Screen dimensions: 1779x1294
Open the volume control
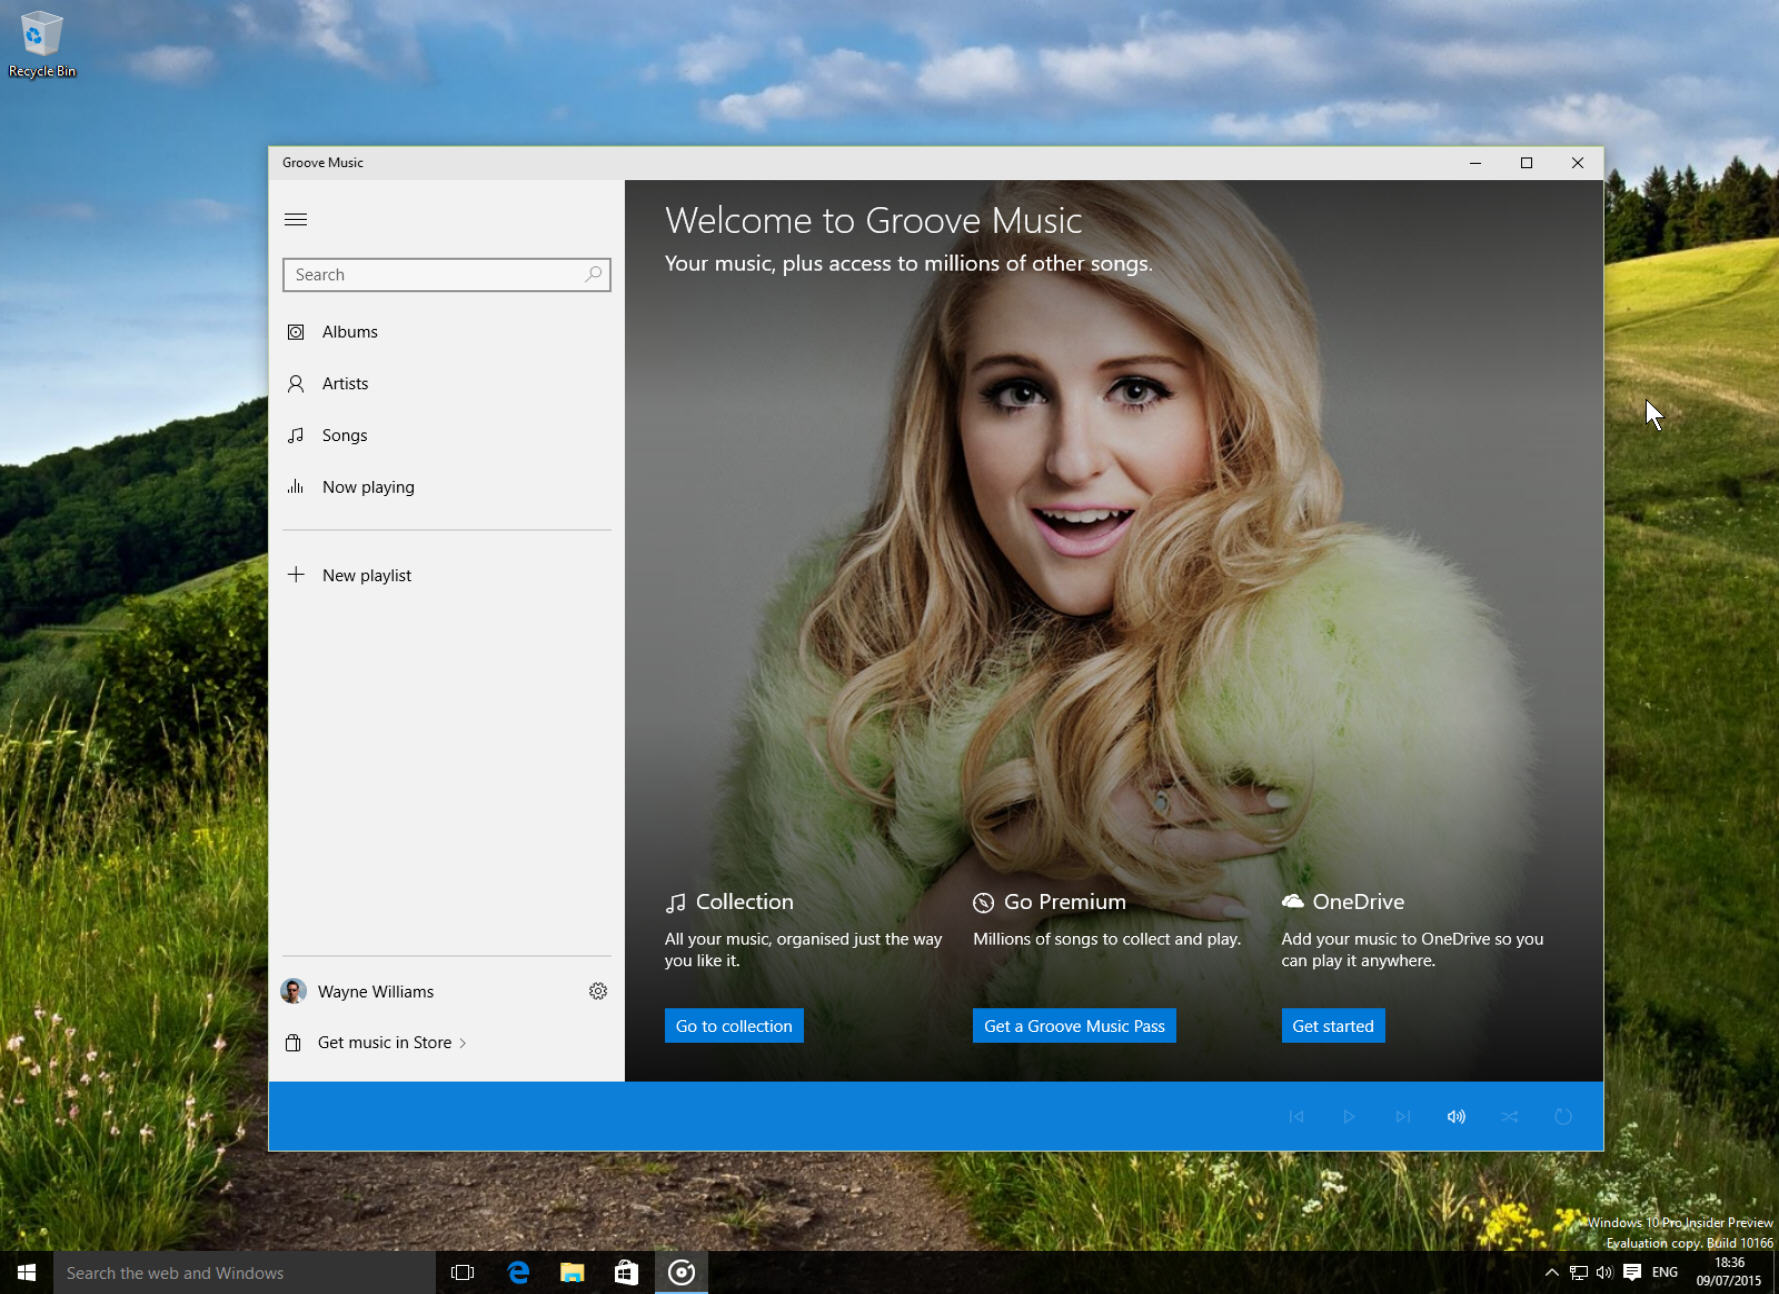(x=1456, y=1116)
